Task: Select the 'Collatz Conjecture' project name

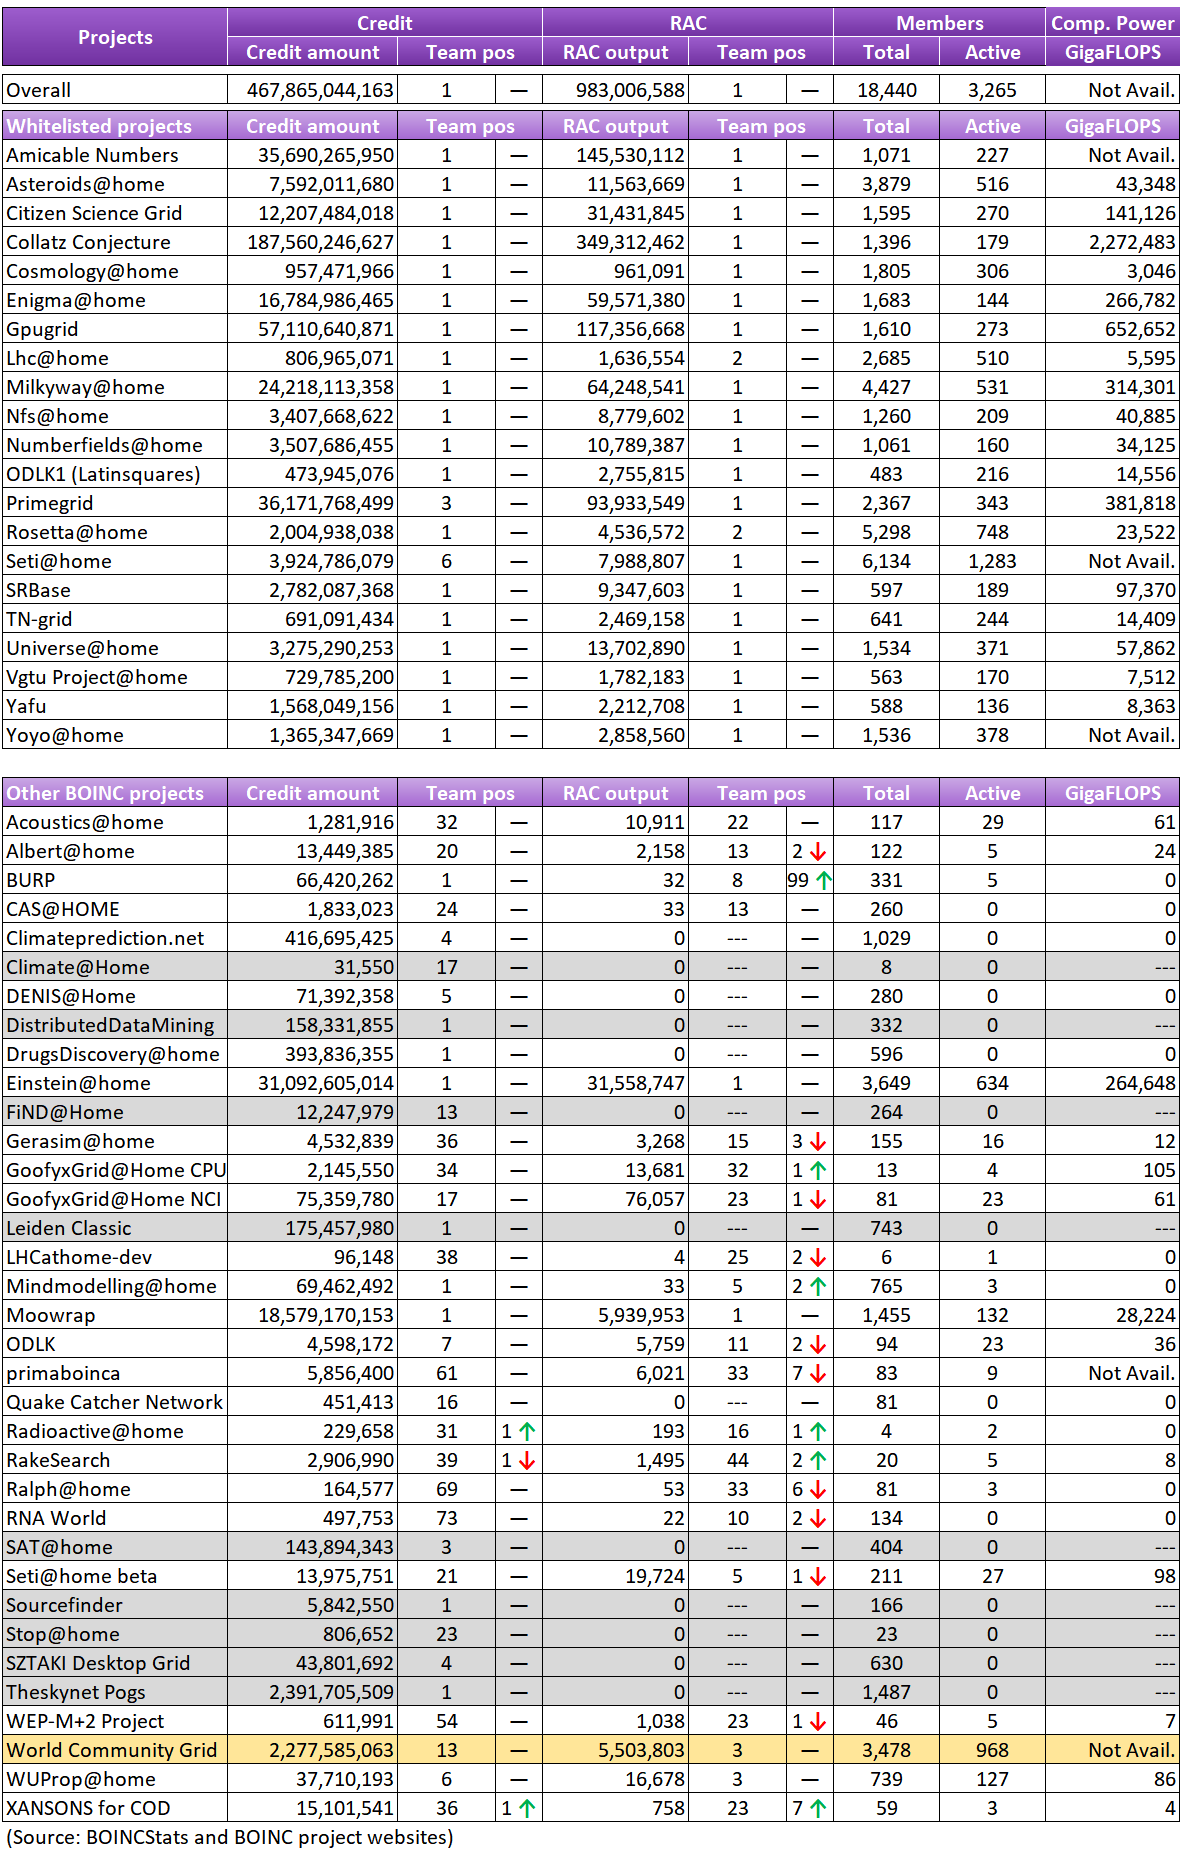Action: point(88,242)
